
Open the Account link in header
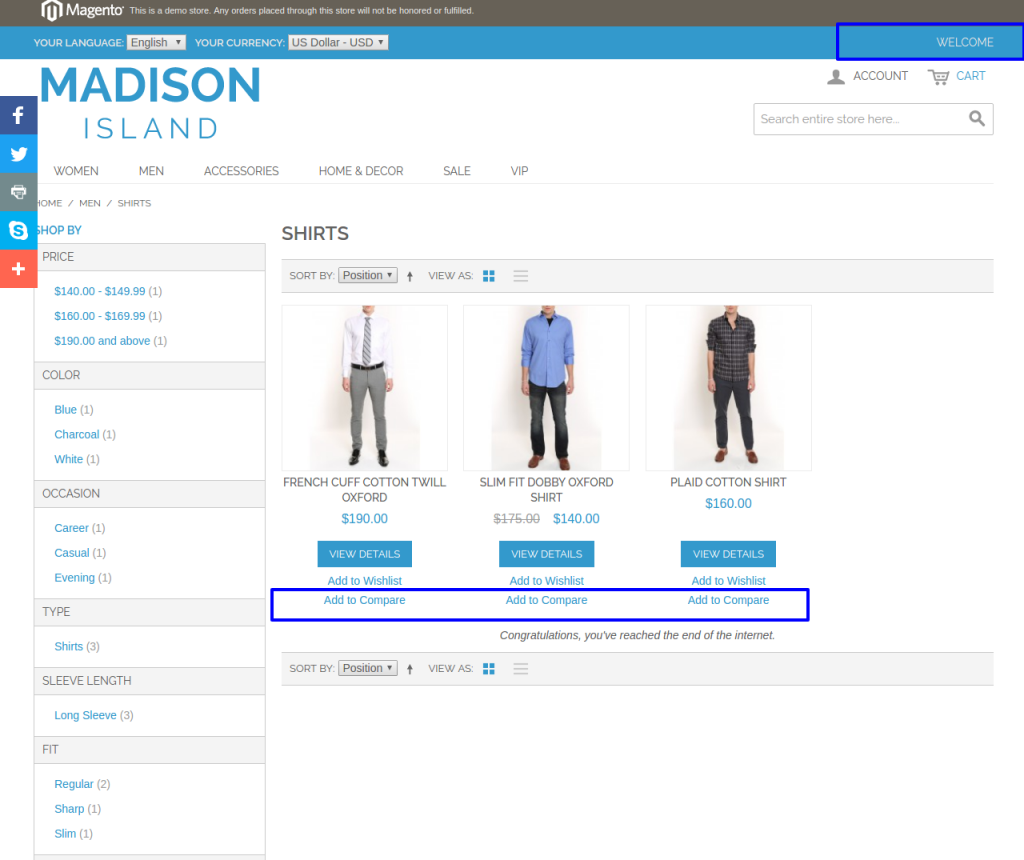pyautogui.click(x=880, y=76)
